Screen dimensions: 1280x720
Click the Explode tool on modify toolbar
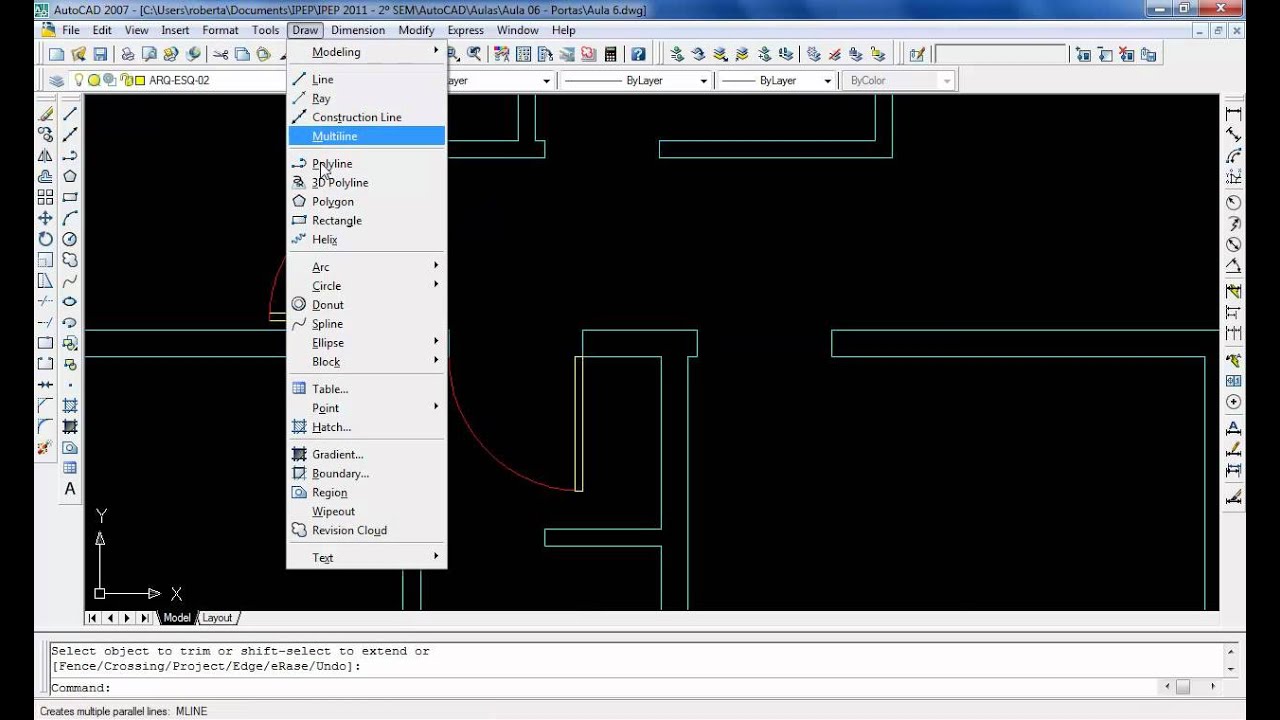(45, 448)
